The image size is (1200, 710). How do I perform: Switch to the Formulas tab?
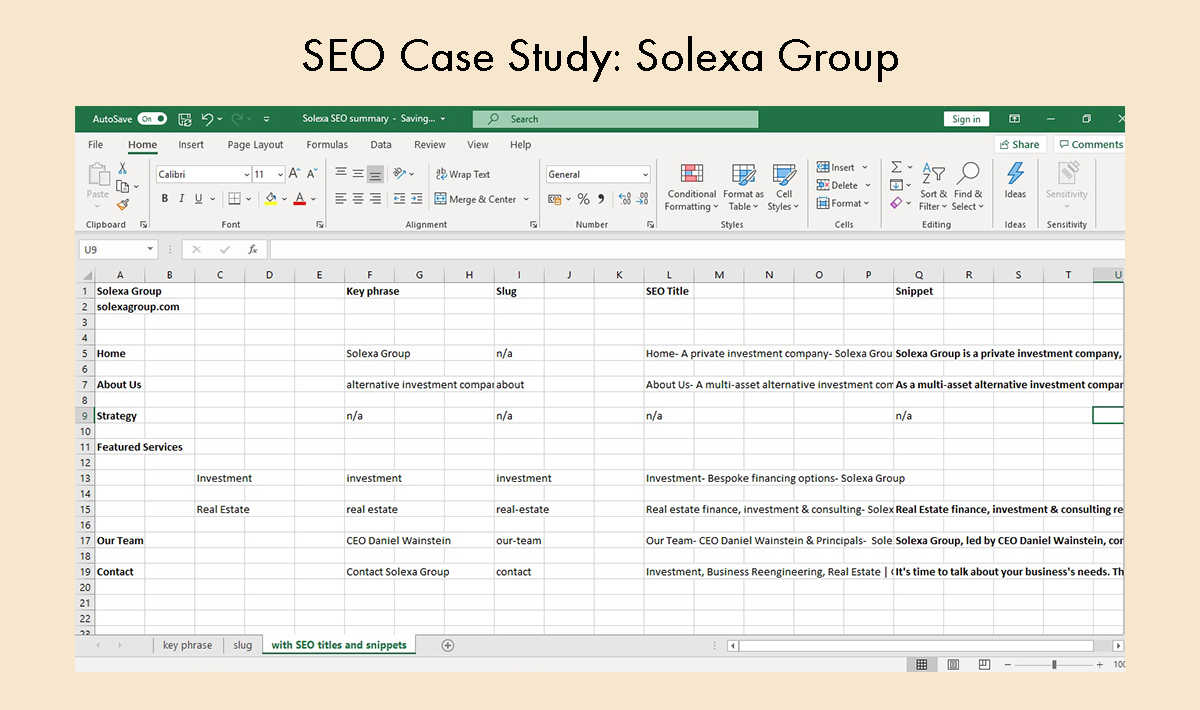tap(327, 145)
